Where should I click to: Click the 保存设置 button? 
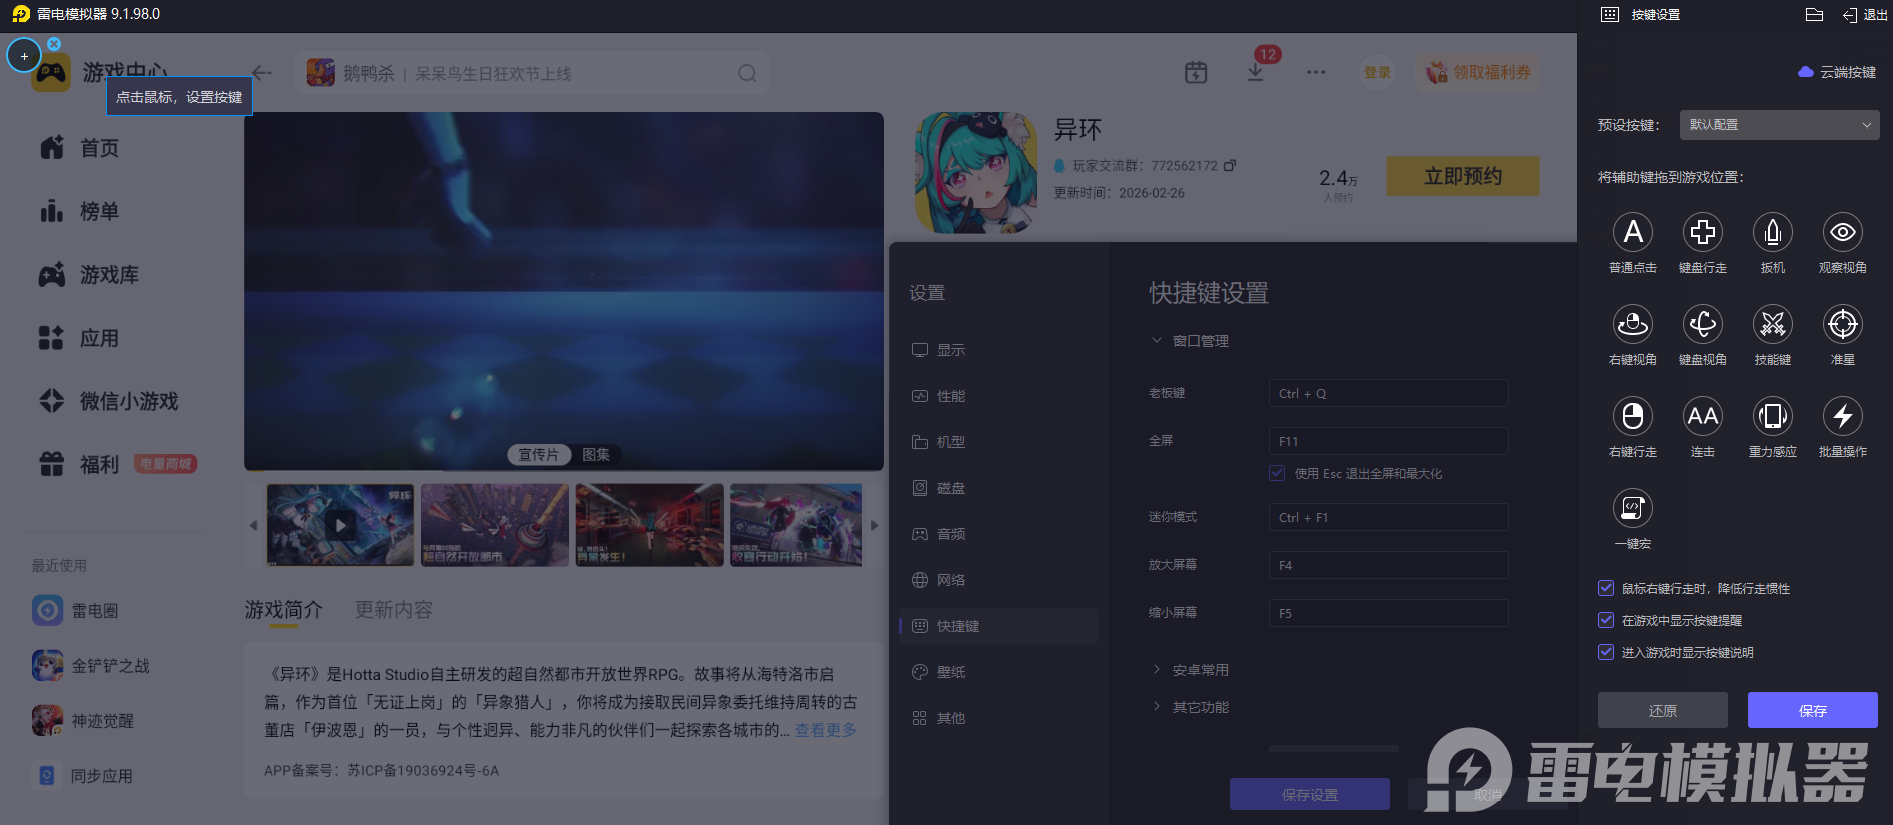(x=1310, y=794)
